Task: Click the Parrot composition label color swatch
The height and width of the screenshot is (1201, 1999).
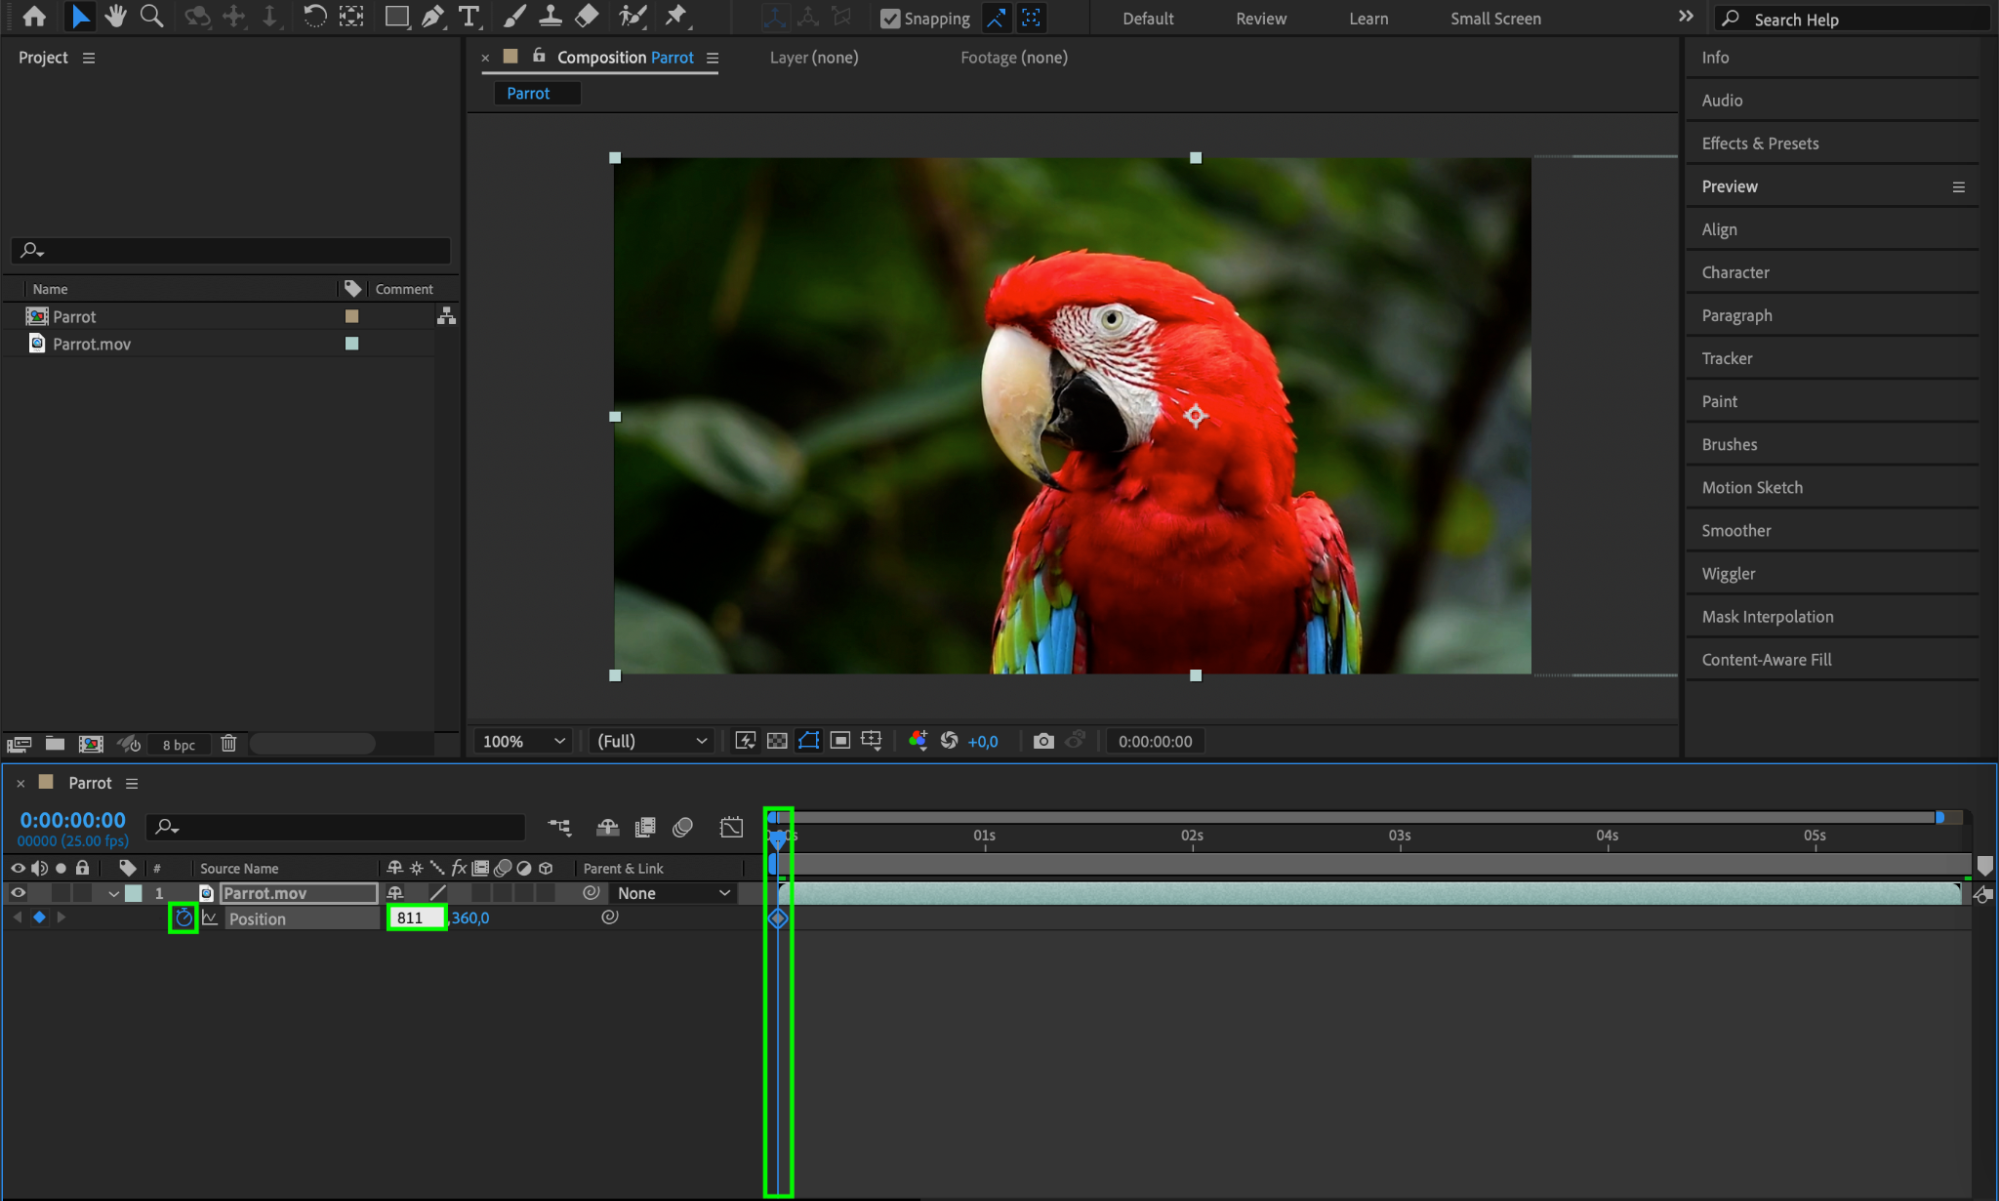Action: pyautogui.click(x=352, y=316)
